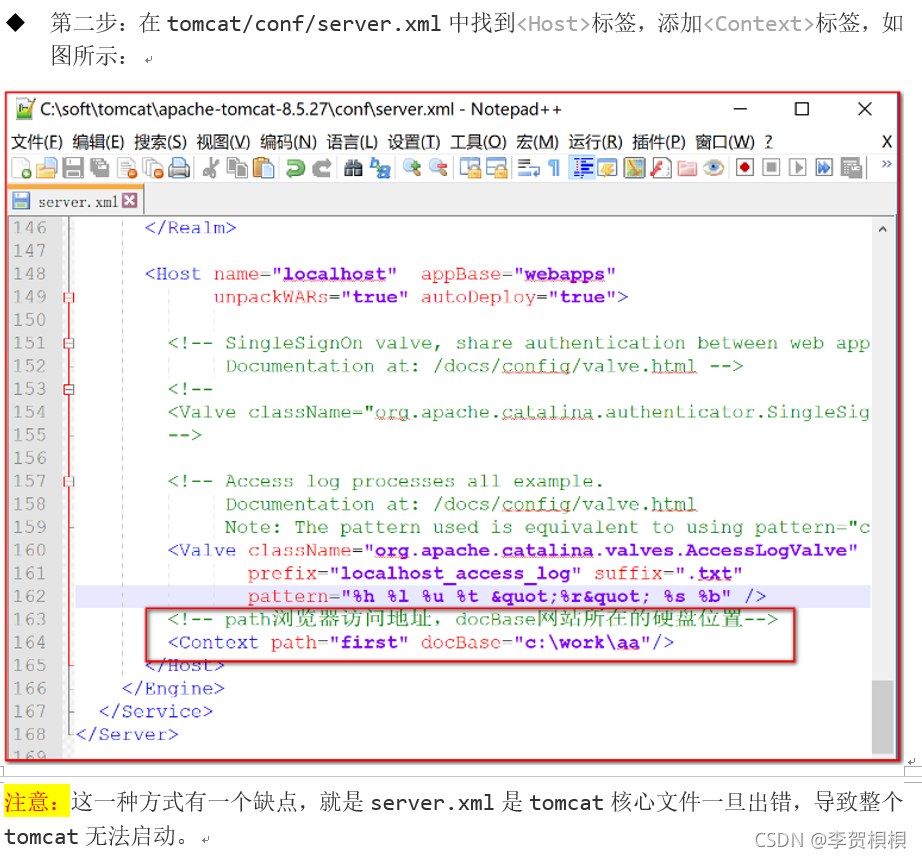This screenshot has width=922, height=858.
Task: Maximize the Notepad++ window
Action: [x=801, y=109]
